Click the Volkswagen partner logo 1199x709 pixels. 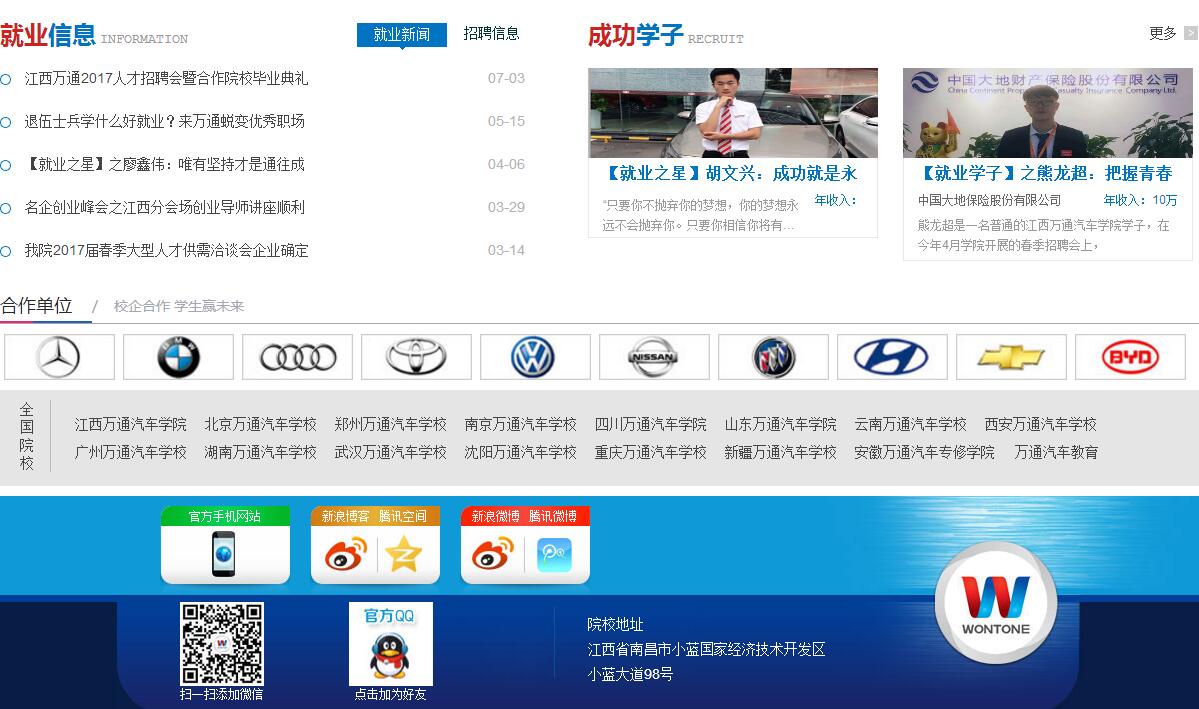[535, 357]
